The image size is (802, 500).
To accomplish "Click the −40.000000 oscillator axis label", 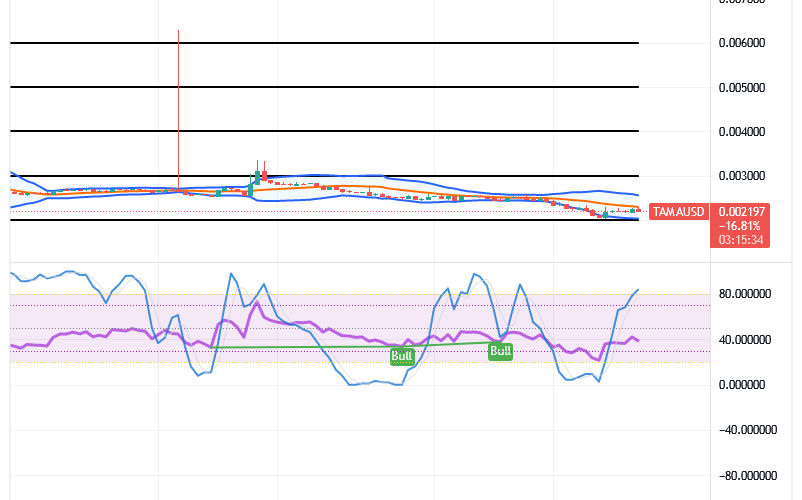I will click(747, 430).
